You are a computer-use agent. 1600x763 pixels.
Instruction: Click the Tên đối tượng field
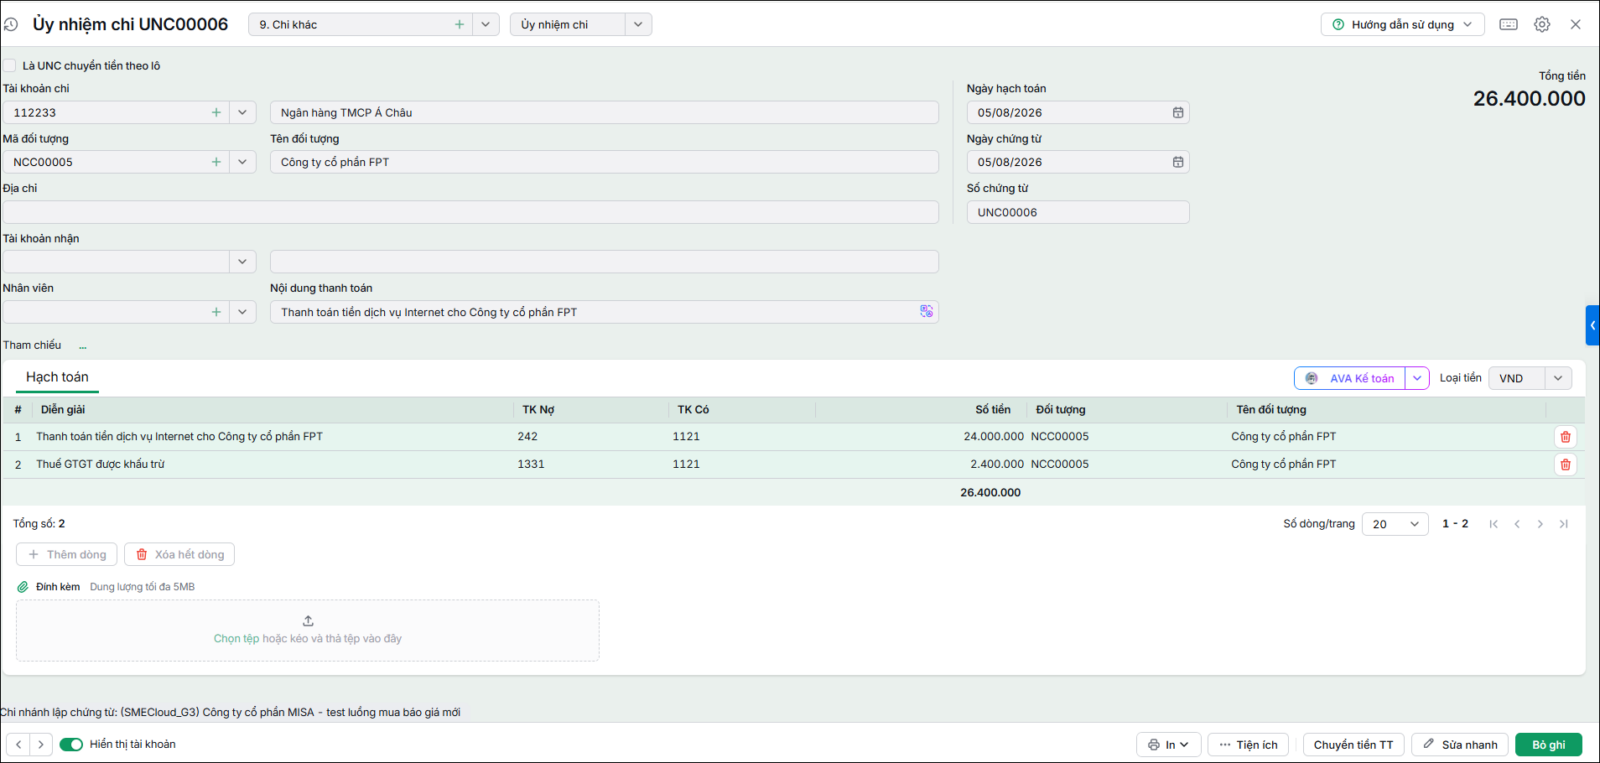[x=604, y=162]
